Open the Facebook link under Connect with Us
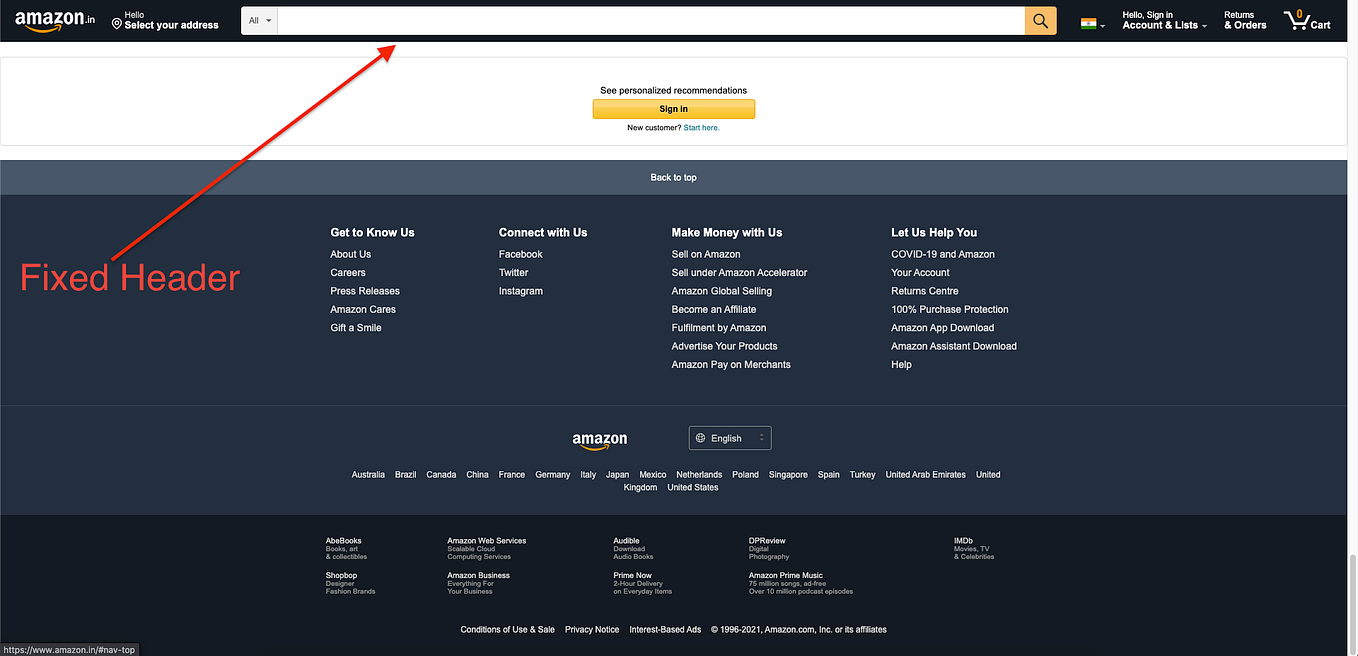Viewport: 1358px width, 656px height. (520, 253)
